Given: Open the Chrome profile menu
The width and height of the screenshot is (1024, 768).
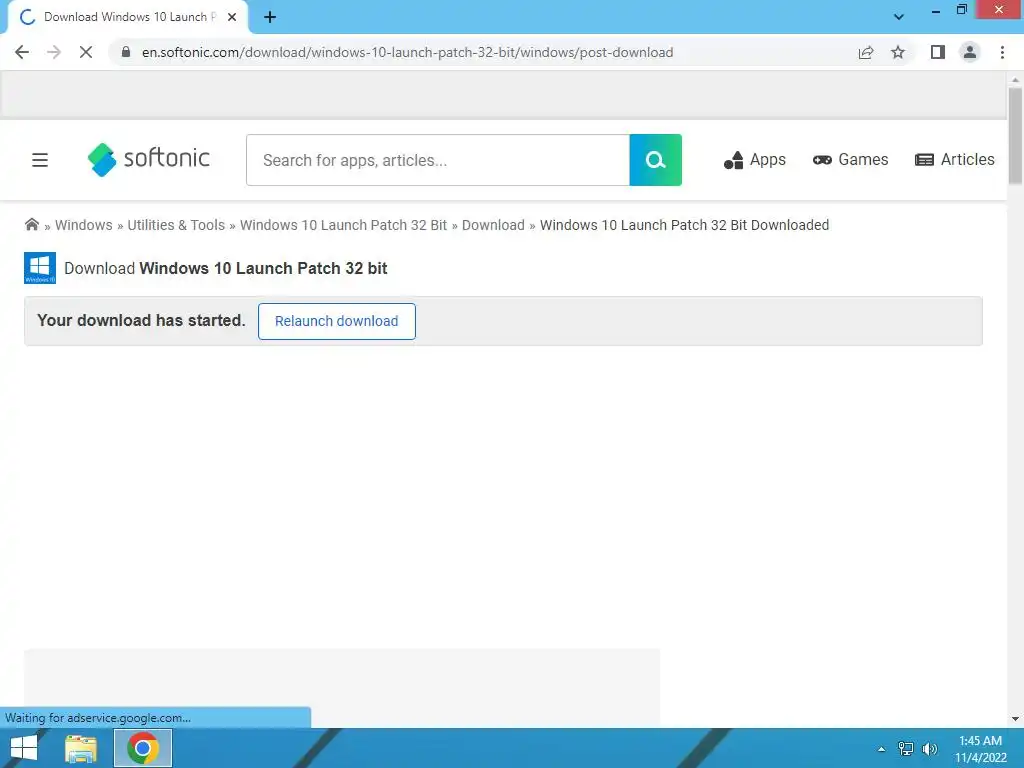Looking at the screenshot, I should [x=970, y=52].
